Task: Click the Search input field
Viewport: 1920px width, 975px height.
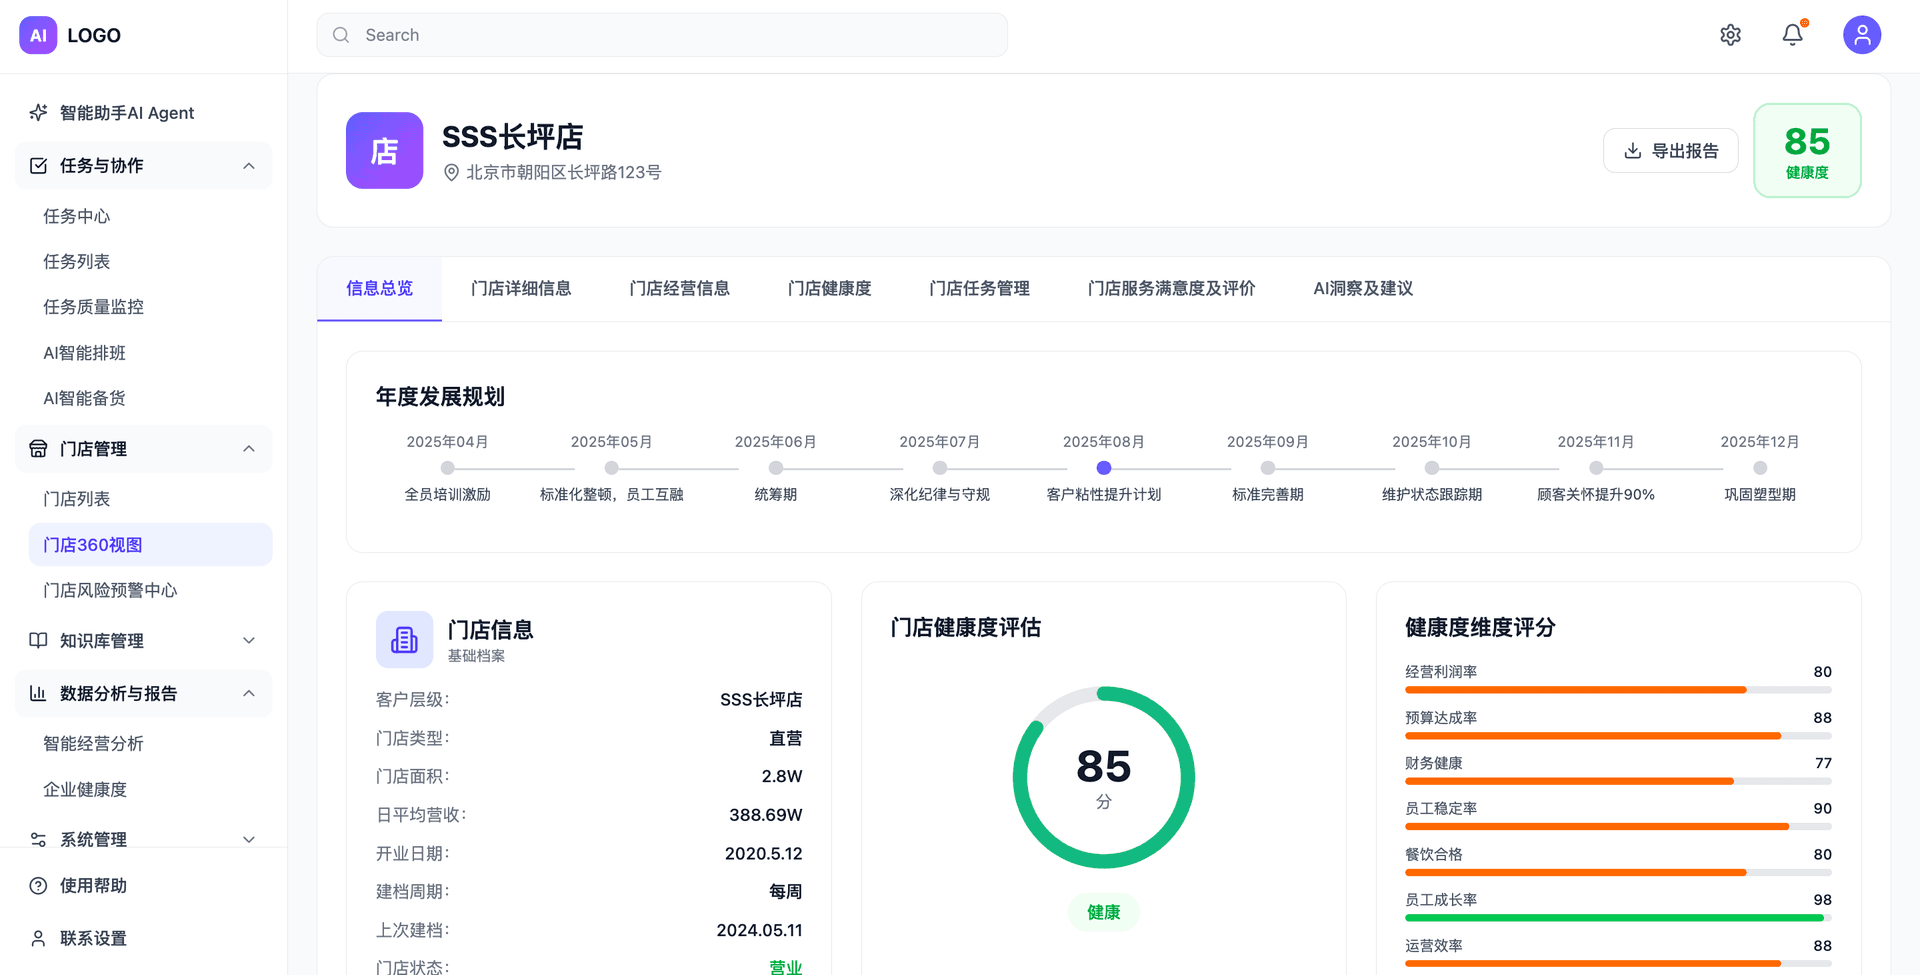Action: click(x=662, y=35)
